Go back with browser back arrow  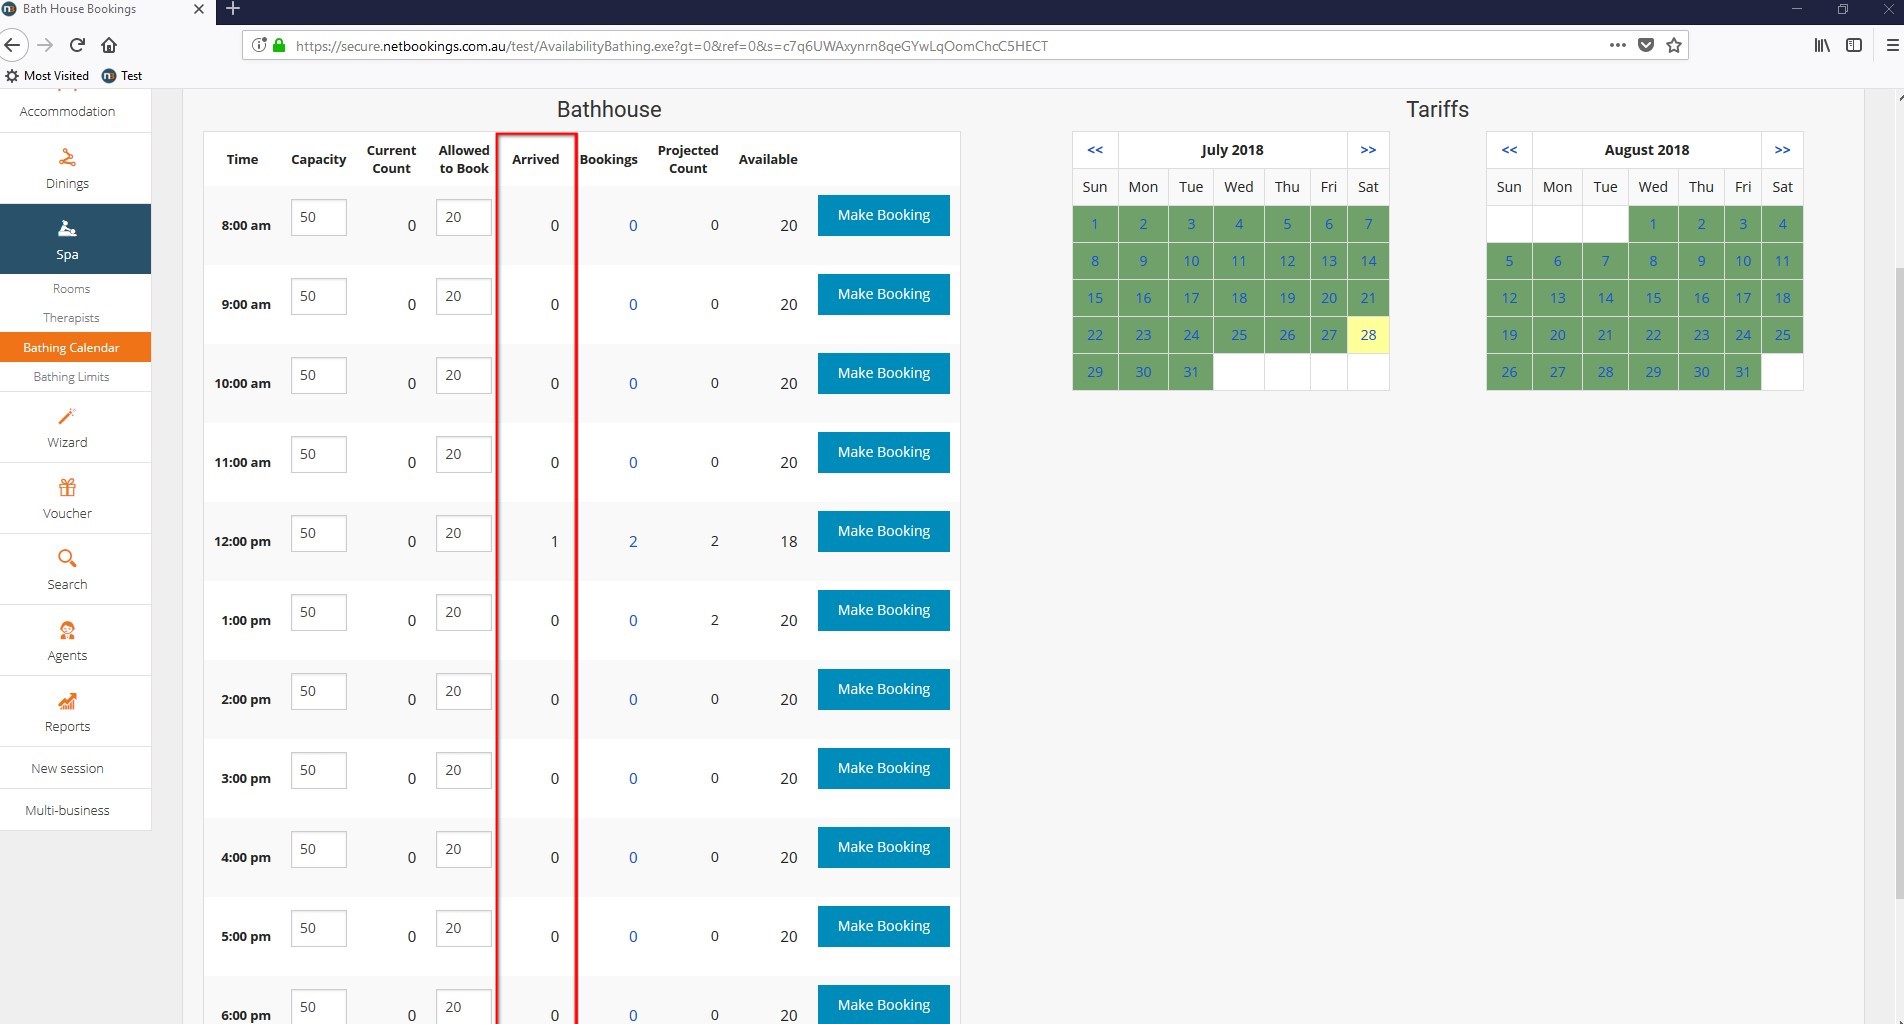[x=12, y=45]
